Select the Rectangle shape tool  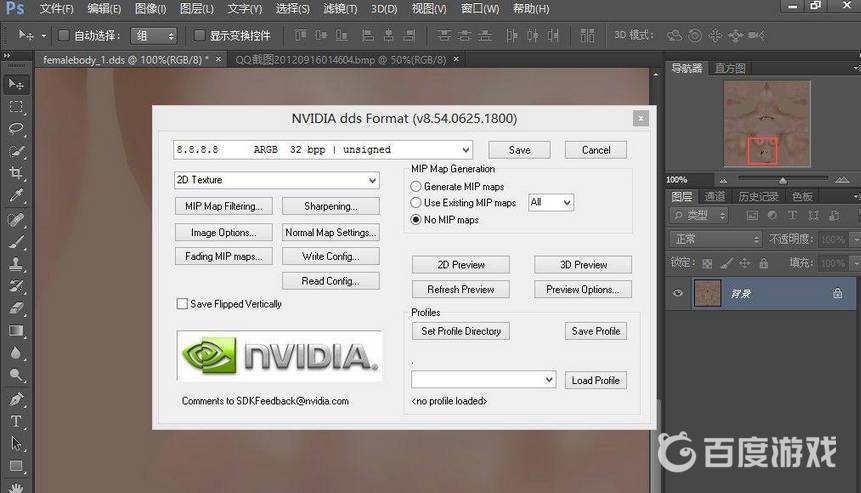[x=16, y=466]
